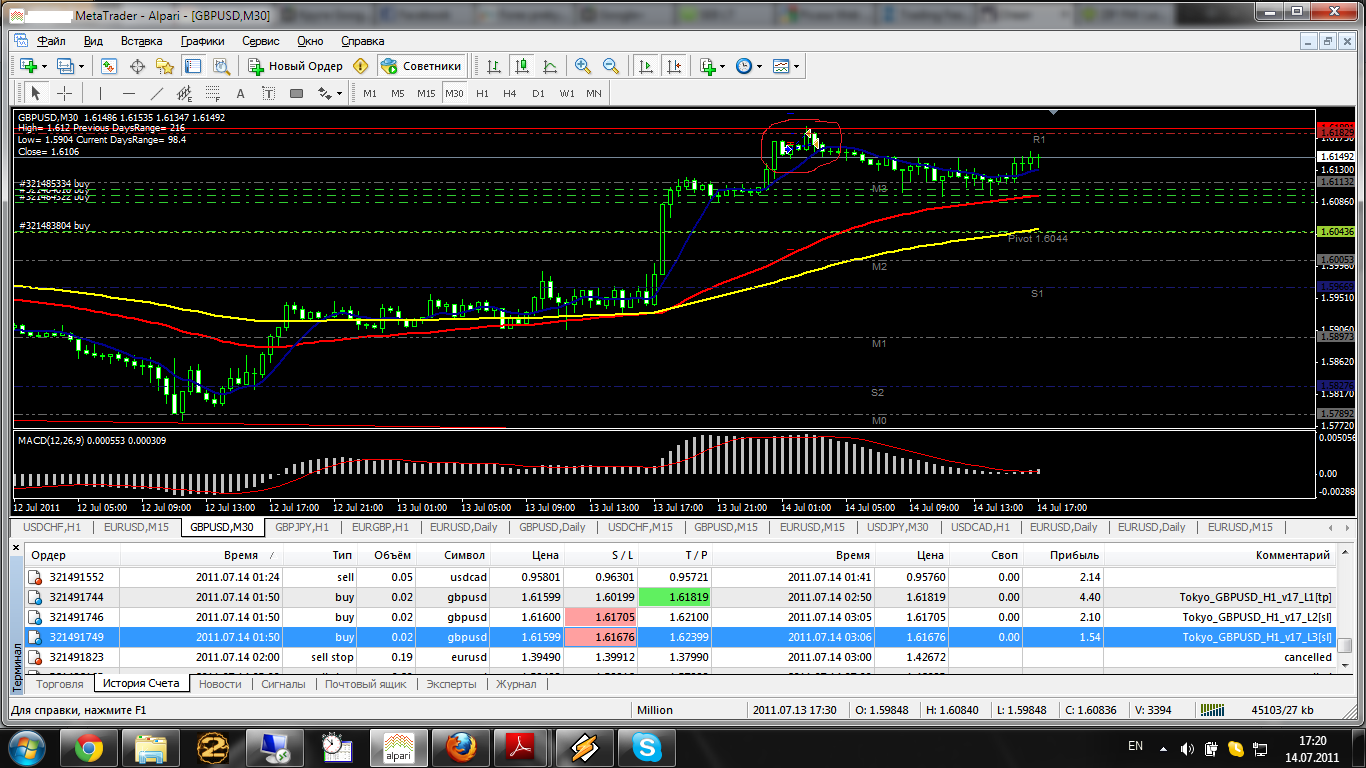Screen dimensions: 1366x768
Task: Select the vertical line drawing tool
Action: coord(100,93)
